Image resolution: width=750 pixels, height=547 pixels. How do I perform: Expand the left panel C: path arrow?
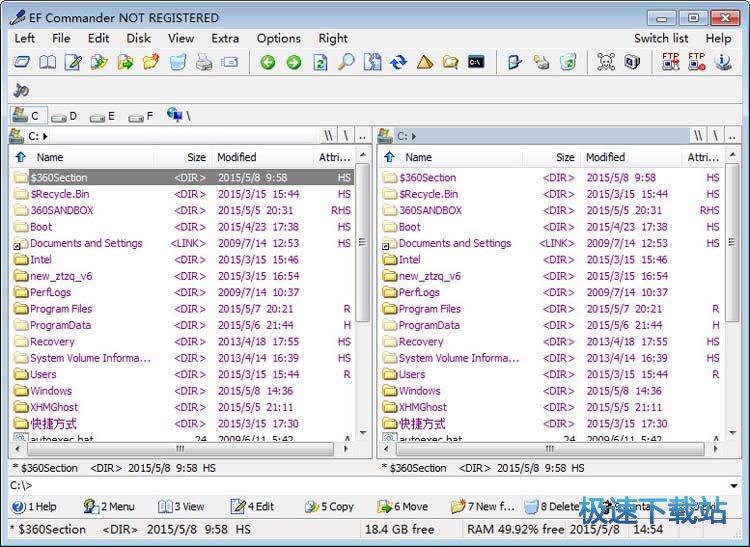pyautogui.click(x=46, y=136)
